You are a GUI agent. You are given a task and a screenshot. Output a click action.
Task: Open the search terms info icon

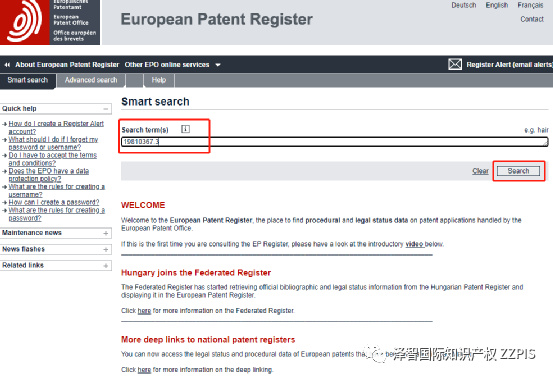point(185,129)
